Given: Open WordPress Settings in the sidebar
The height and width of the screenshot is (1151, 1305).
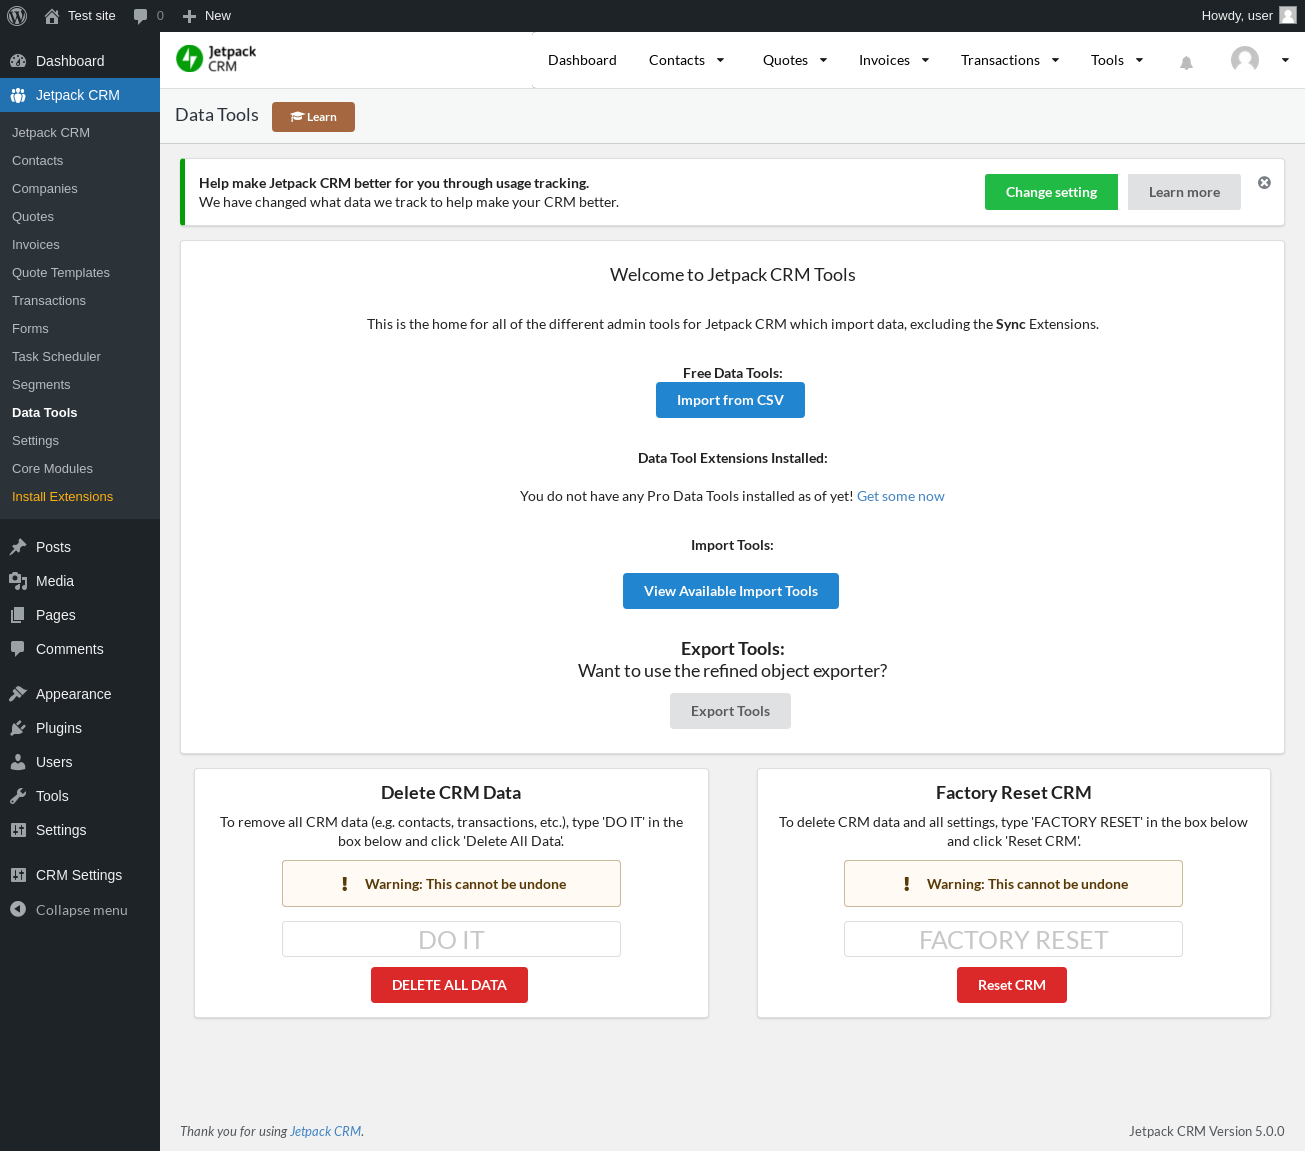Looking at the screenshot, I should click(x=80, y=830).
